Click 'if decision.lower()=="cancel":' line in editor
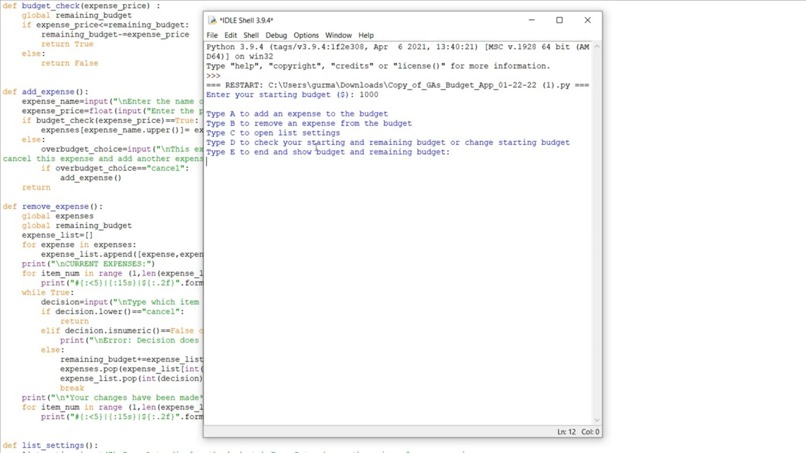The width and height of the screenshot is (806, 453). (113, 312)
